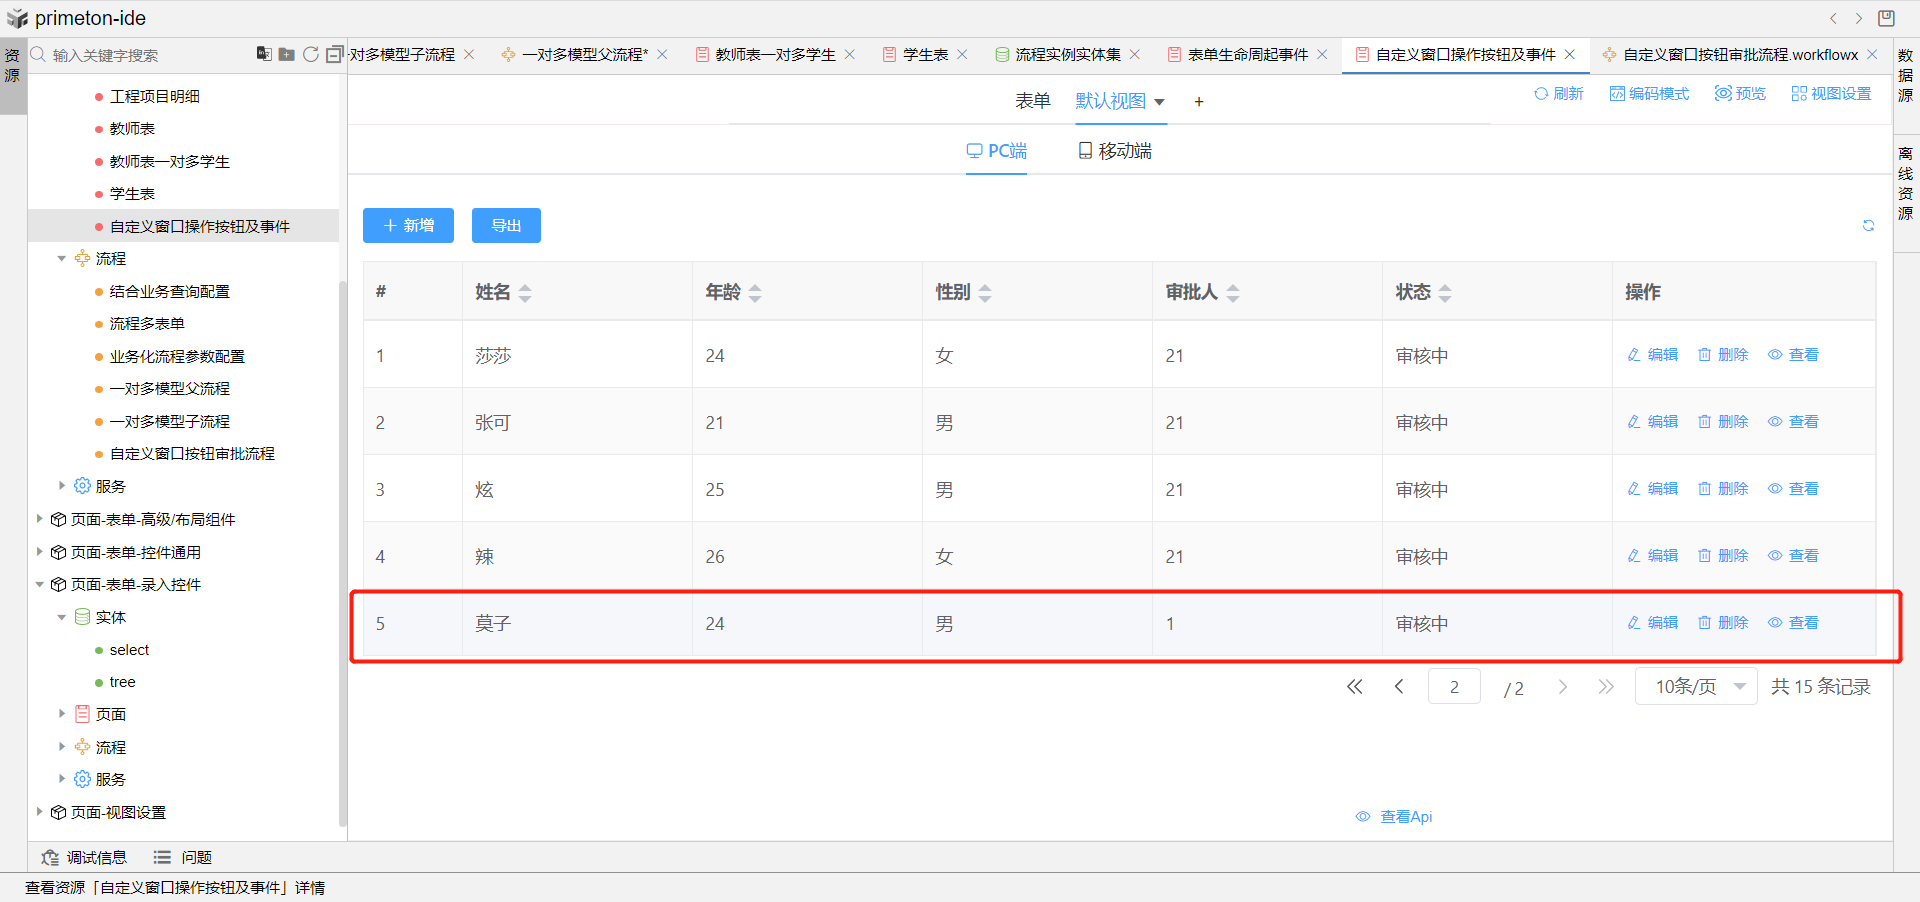Image resolution: width=1920 pixels, height=902 pixels.
Task: Switch to the 移动端 tab
Action: click(1115, 151)
